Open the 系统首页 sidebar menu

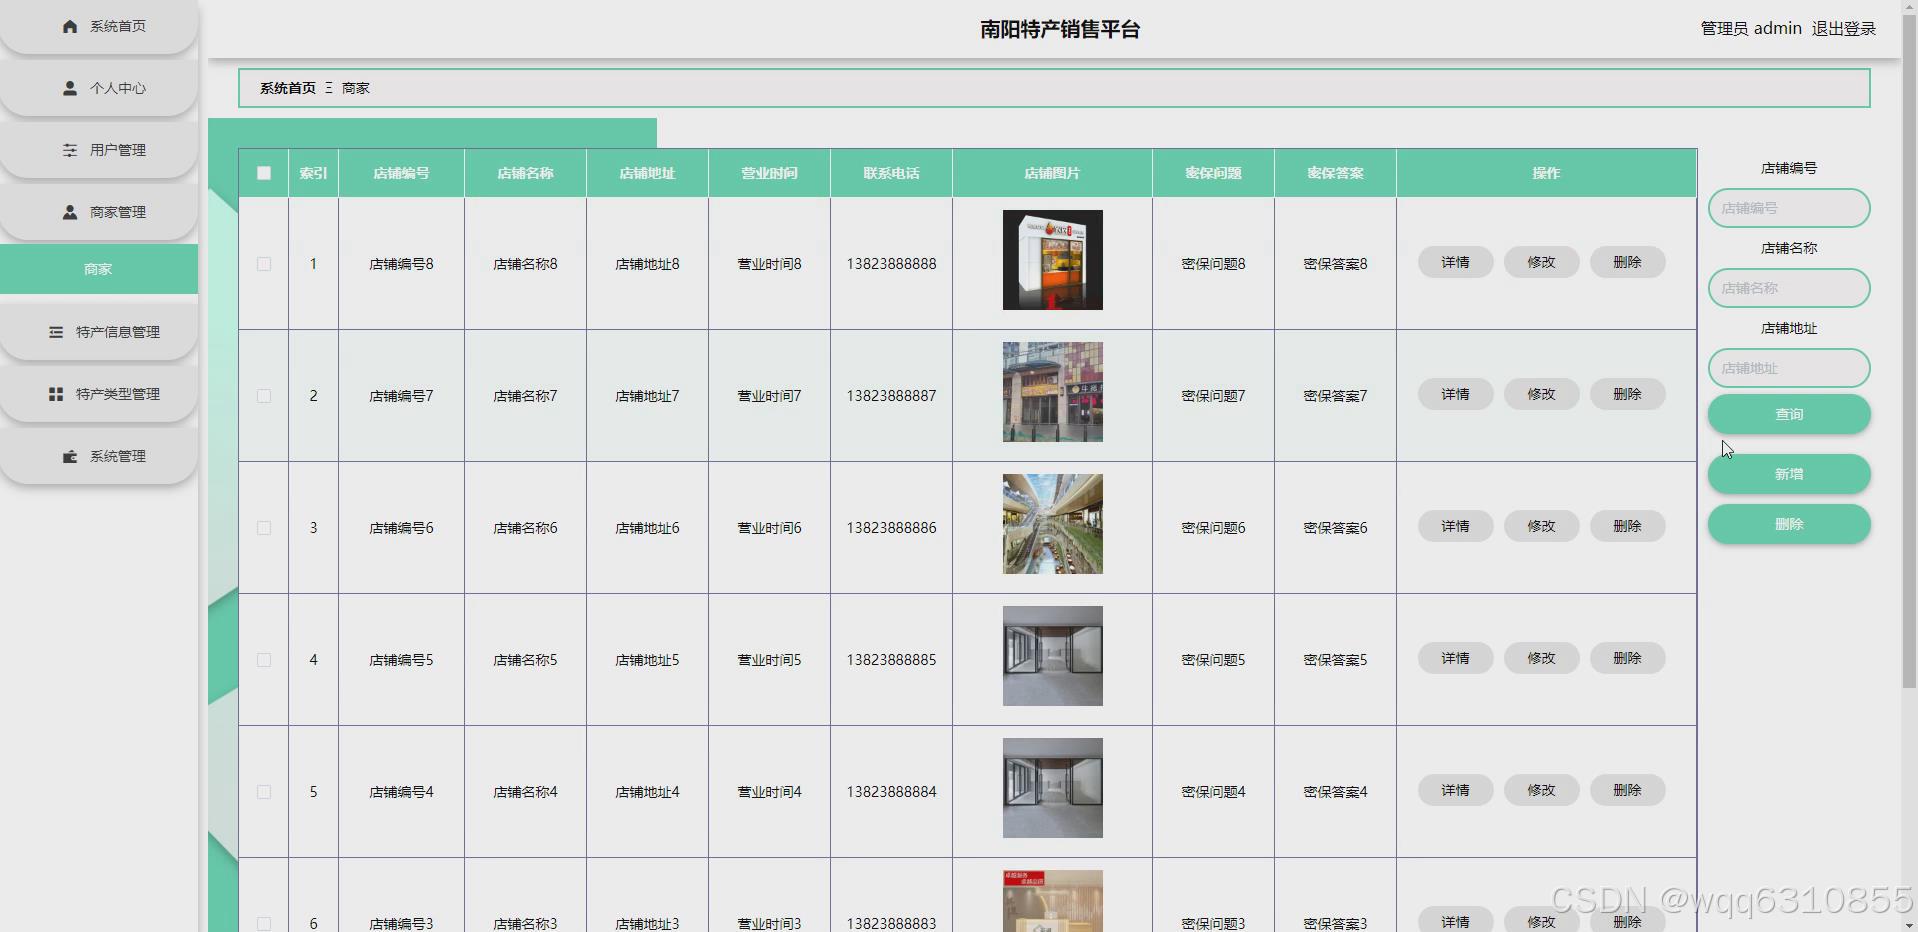99,27
